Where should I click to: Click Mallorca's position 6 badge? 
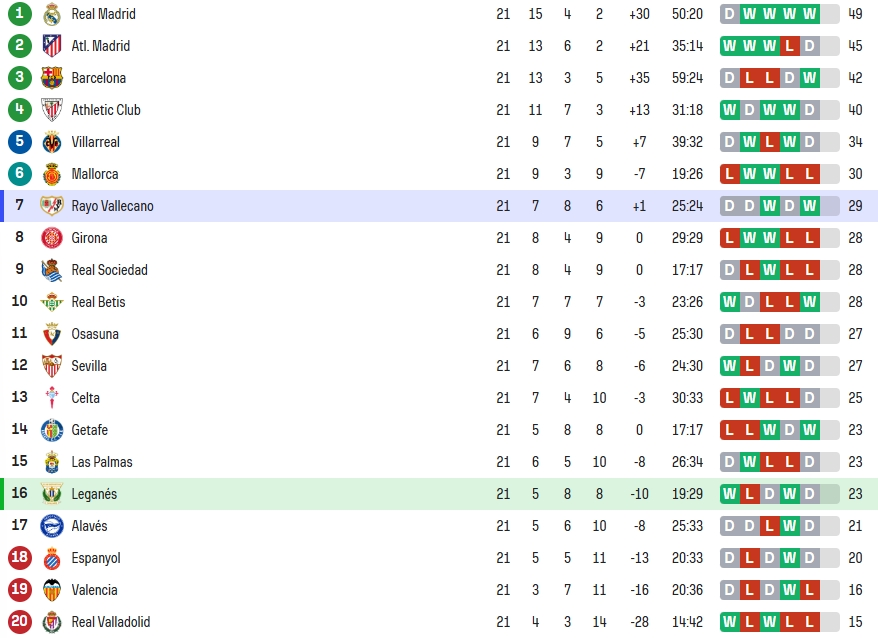tap(20, 173)
